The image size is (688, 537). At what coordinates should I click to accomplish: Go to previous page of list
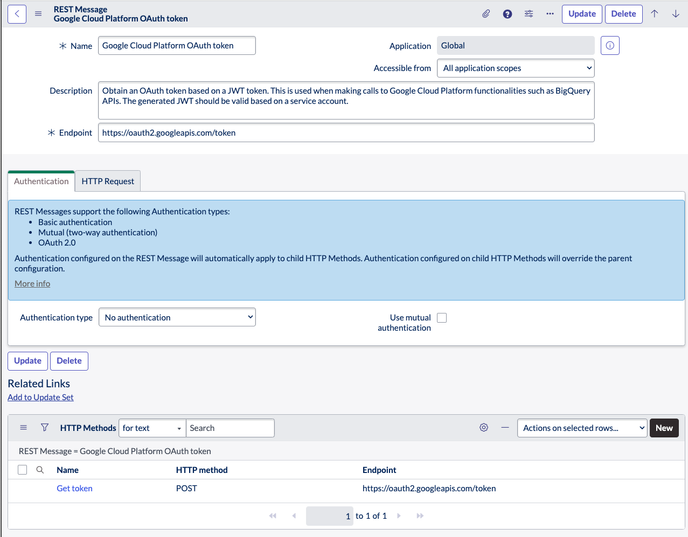pos(294,516)
